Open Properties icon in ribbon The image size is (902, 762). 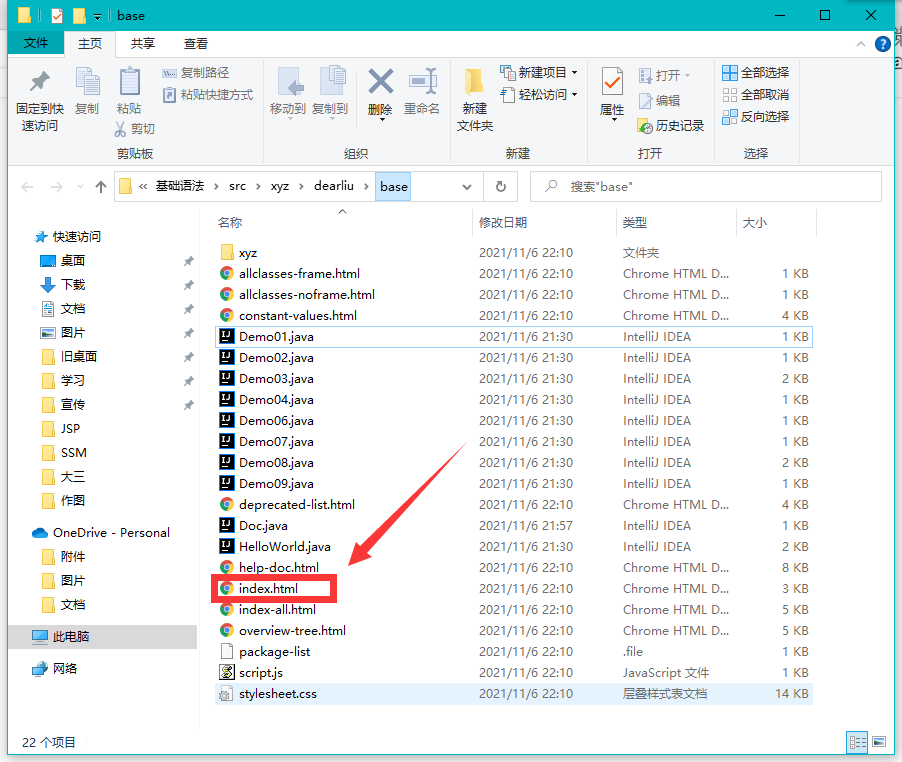[x=612, y=84]
